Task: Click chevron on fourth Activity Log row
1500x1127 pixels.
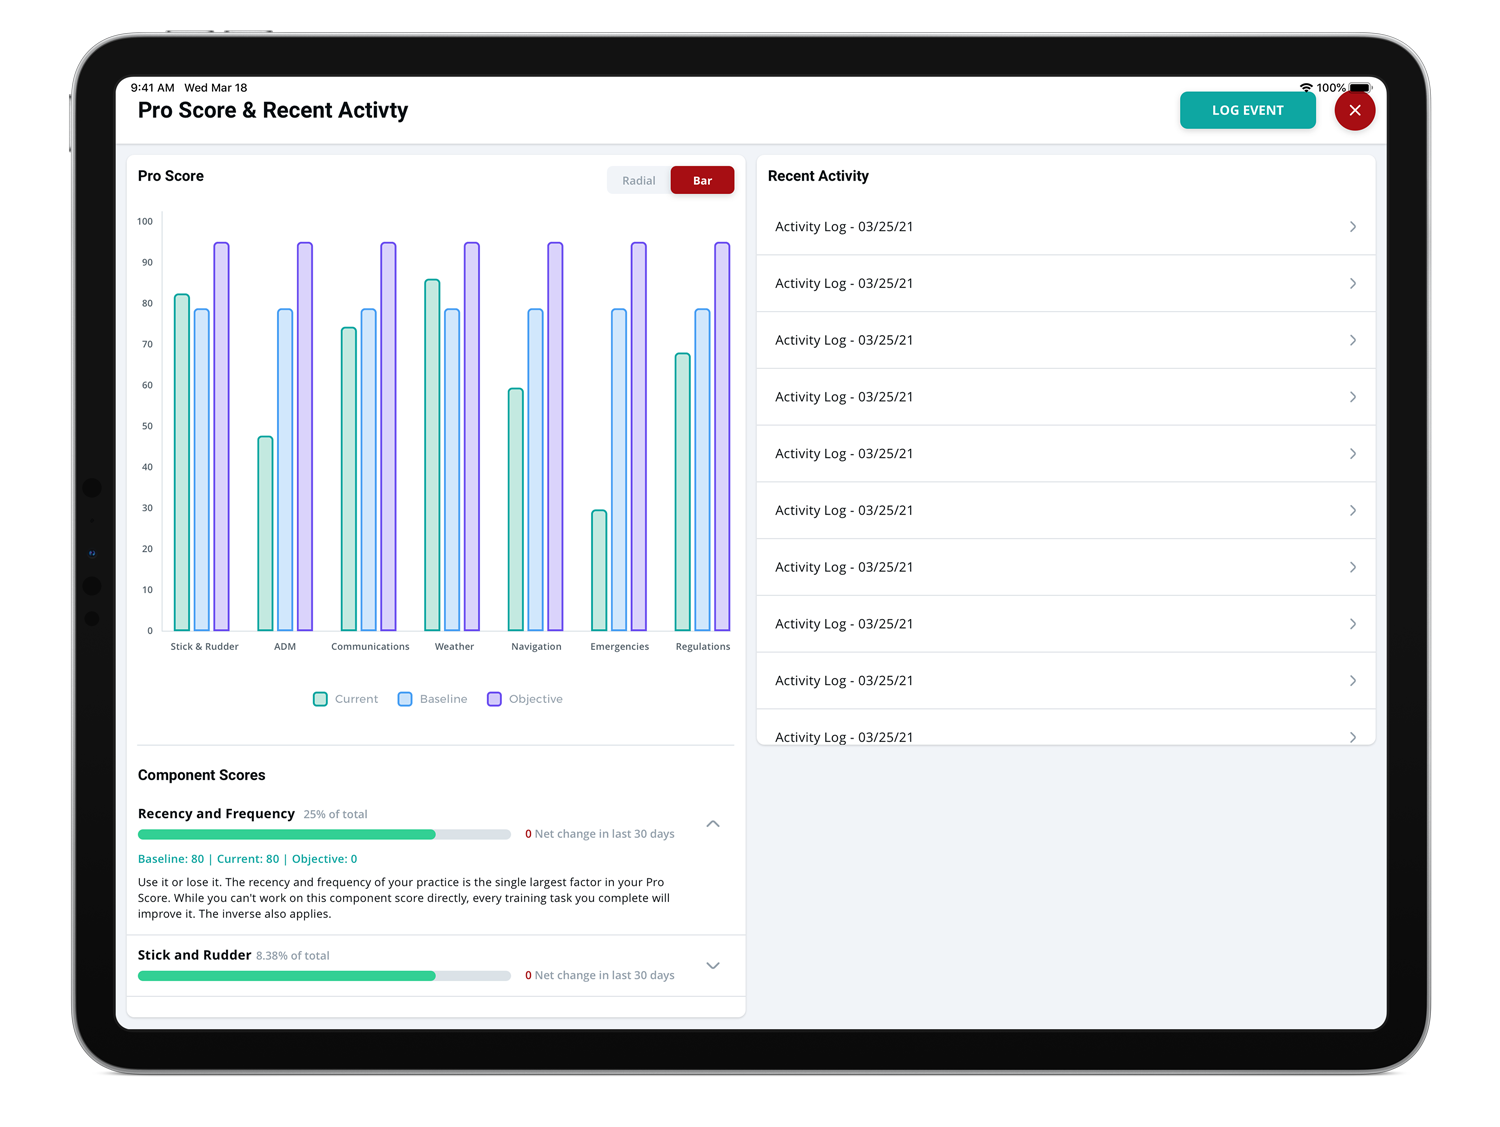Action: 1352,397
